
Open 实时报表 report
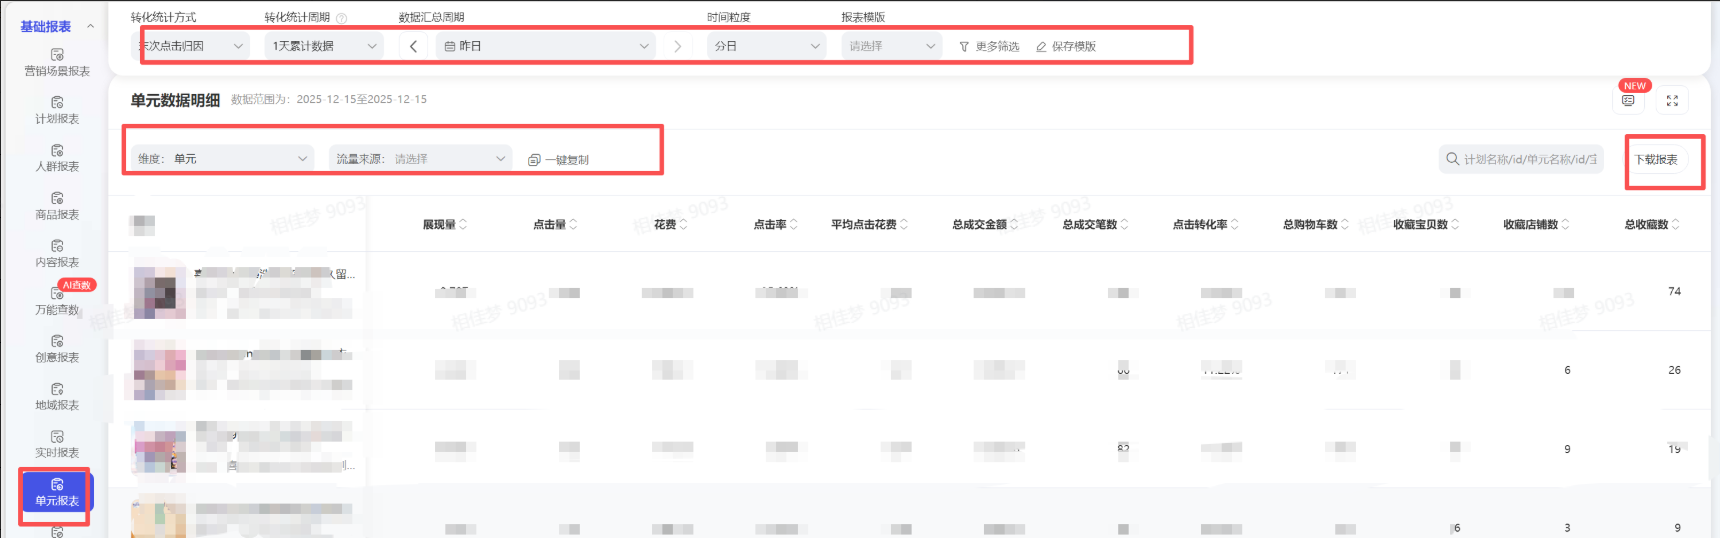pos(57,444)
